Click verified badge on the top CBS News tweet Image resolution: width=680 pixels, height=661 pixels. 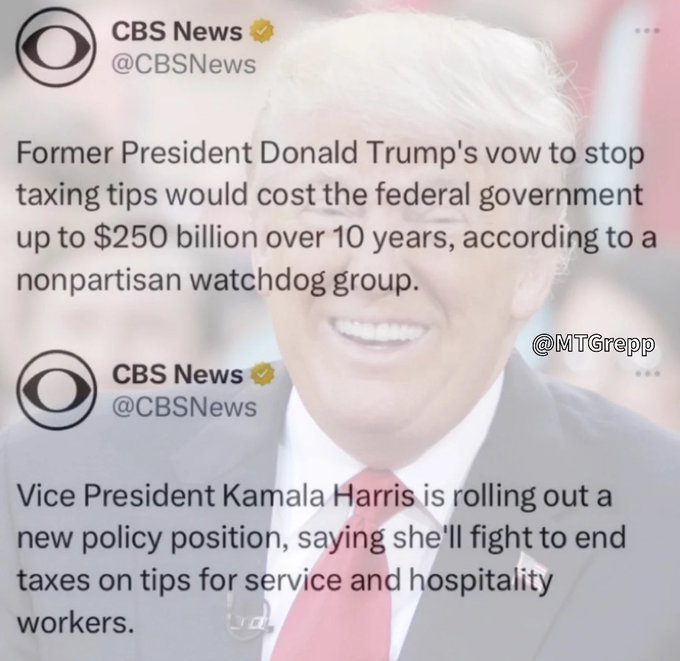pos(263,31)
